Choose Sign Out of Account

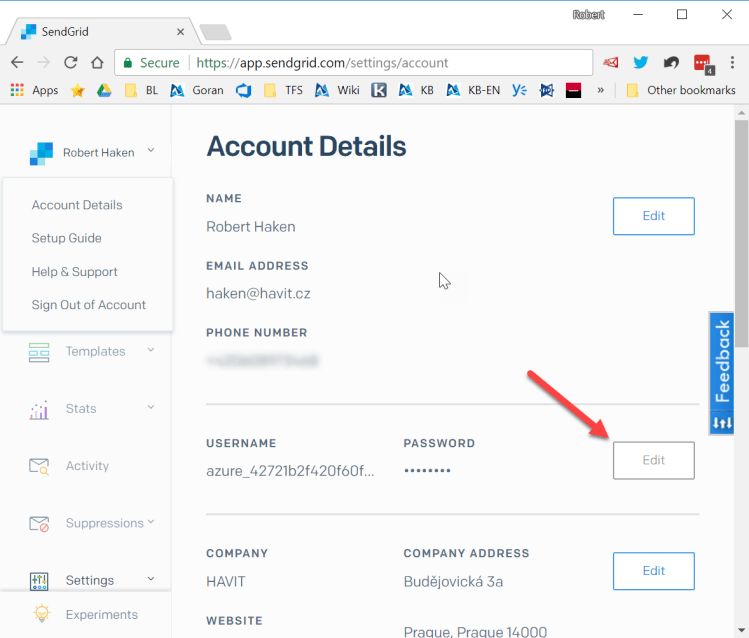pyautogui.click(x=89, y=305)
